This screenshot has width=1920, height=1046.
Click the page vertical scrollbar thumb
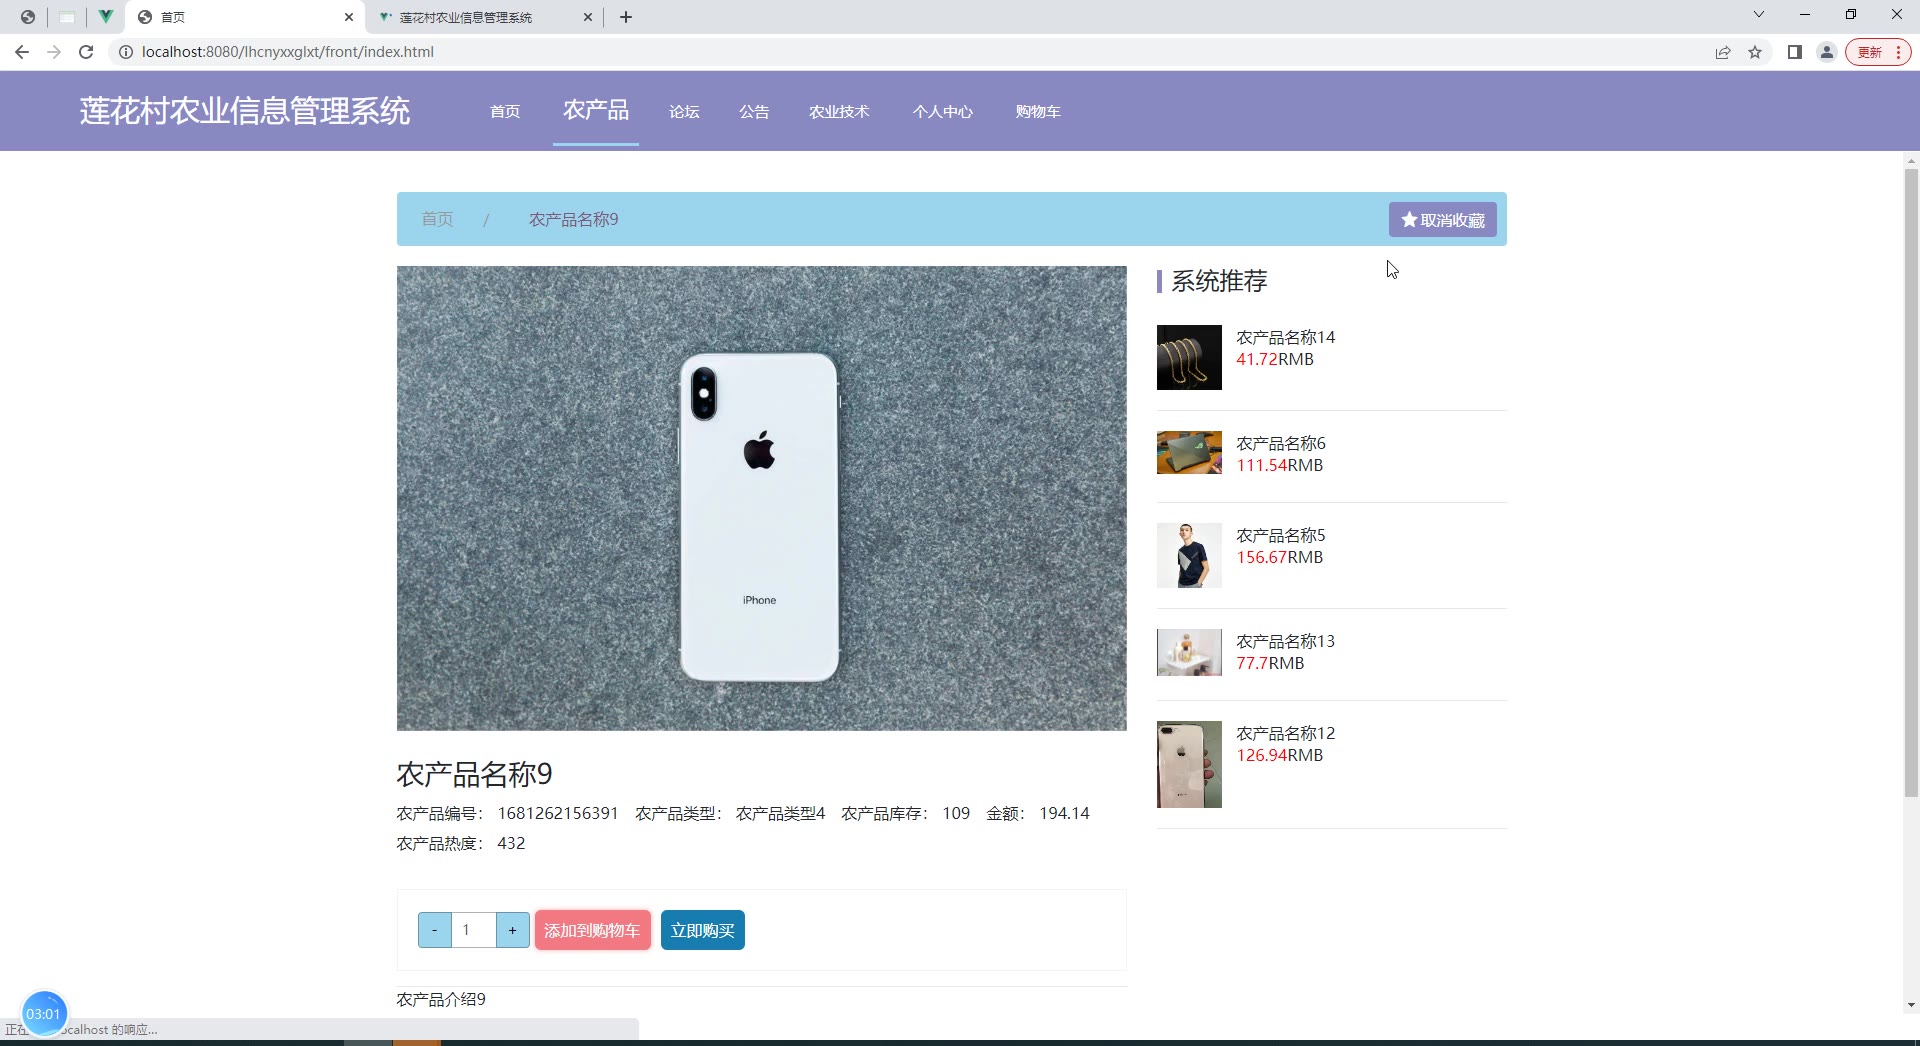click(x=1911, y=483)
